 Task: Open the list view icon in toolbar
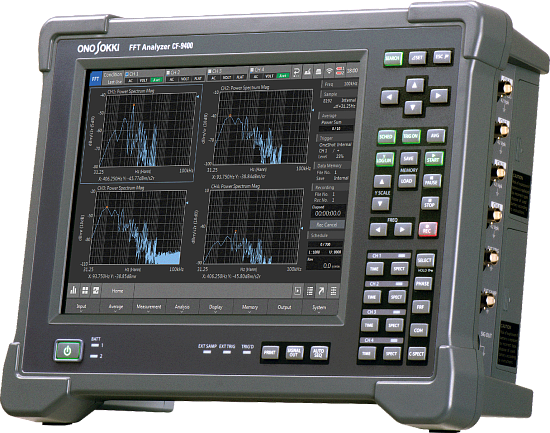[x=310, y=291]
